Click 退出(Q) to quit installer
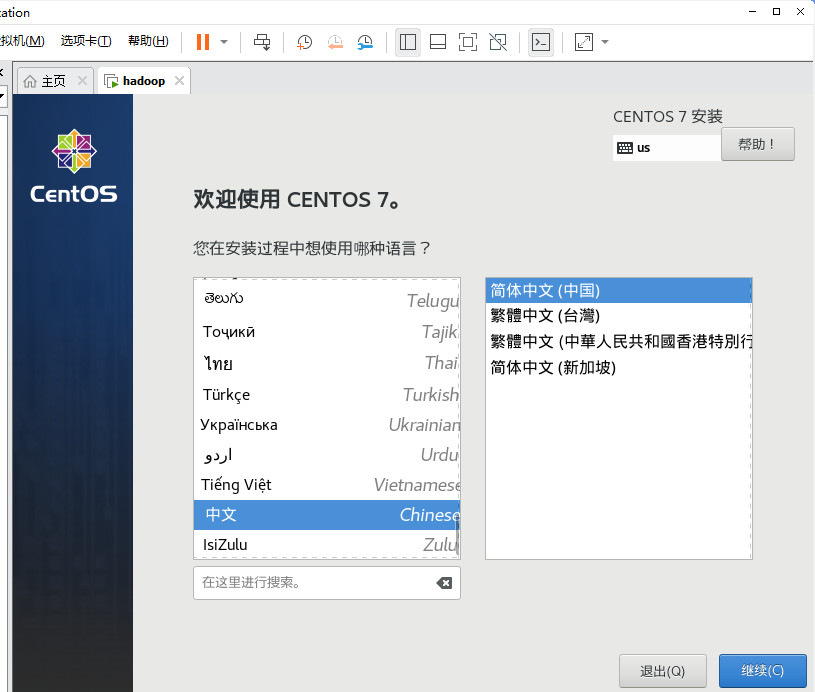815x692 pixels. pyautogui.click(x=663, y=671)
